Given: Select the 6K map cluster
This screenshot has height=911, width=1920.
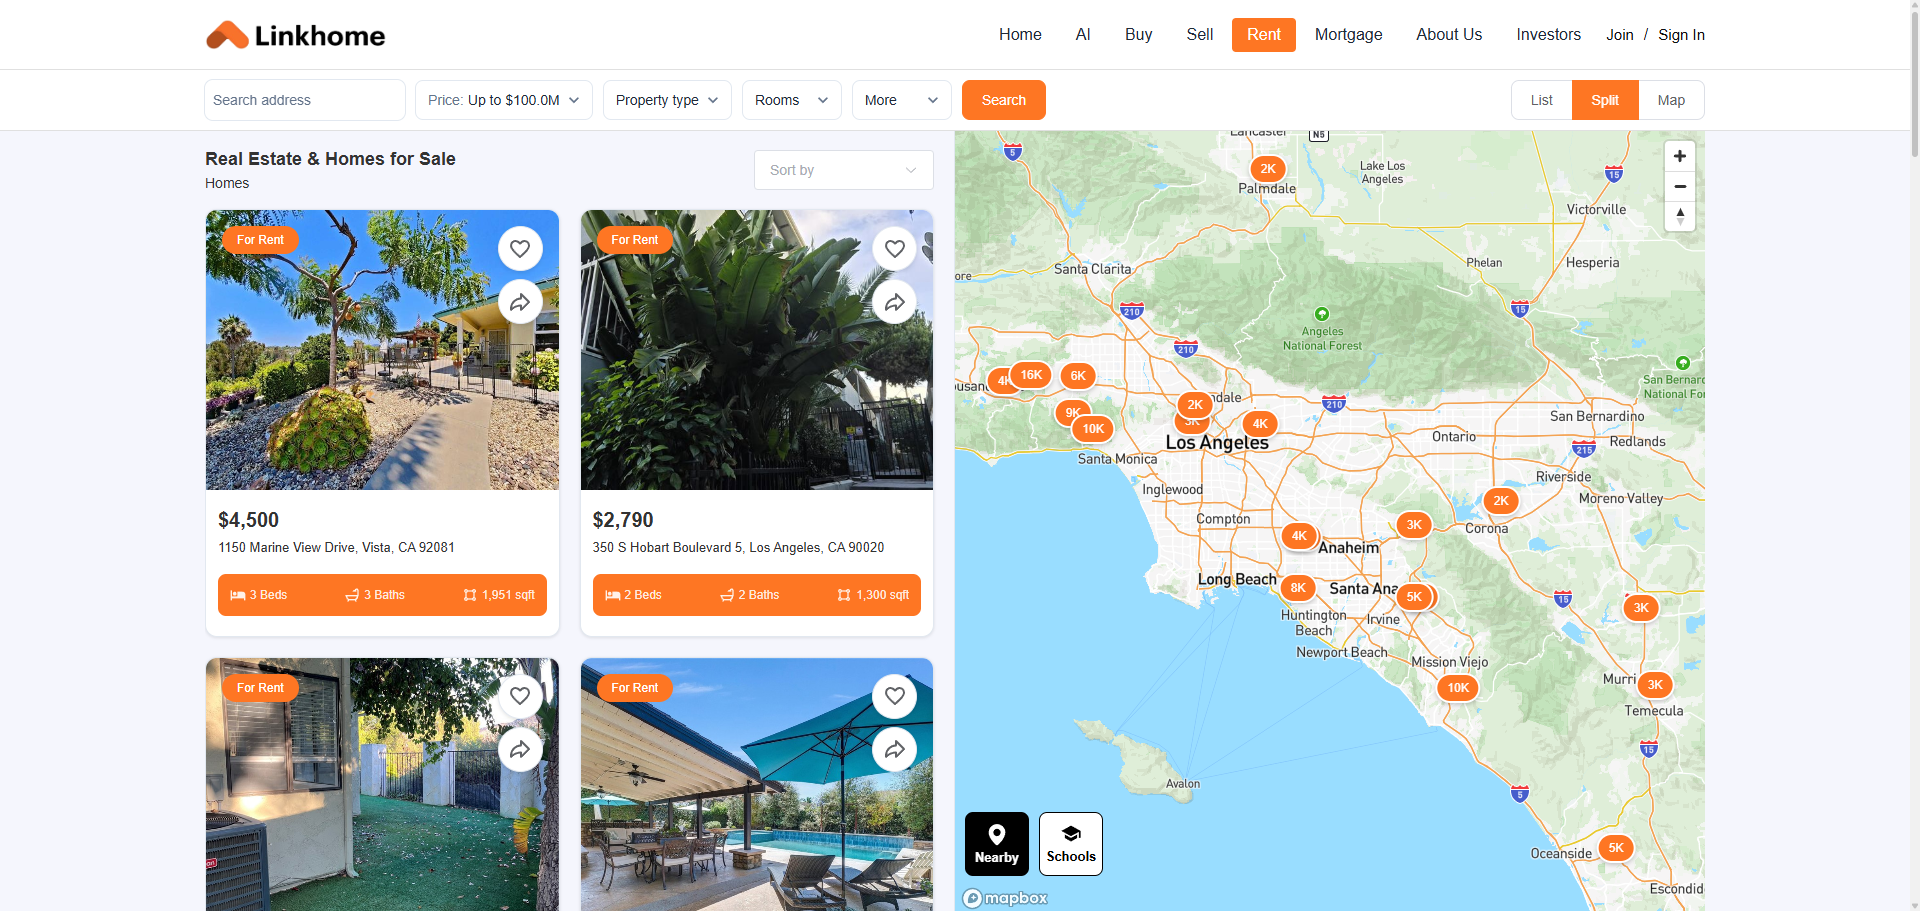Looking at the screenshot, I should point(1078,376).
